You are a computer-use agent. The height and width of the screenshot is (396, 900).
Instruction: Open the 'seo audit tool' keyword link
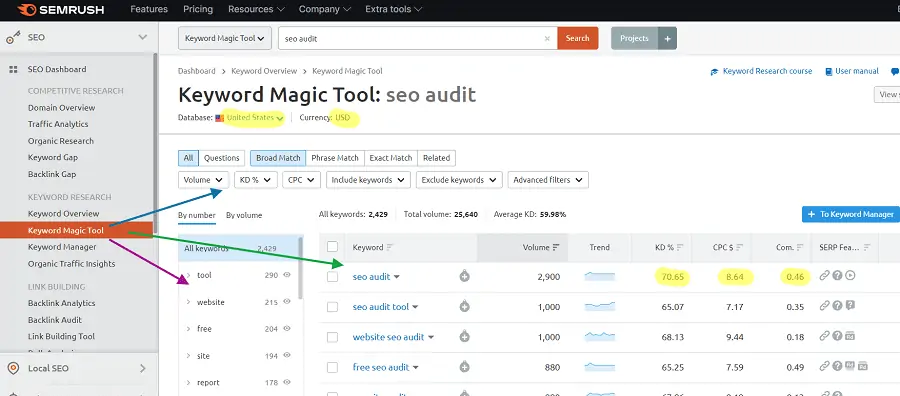point(381,307)
